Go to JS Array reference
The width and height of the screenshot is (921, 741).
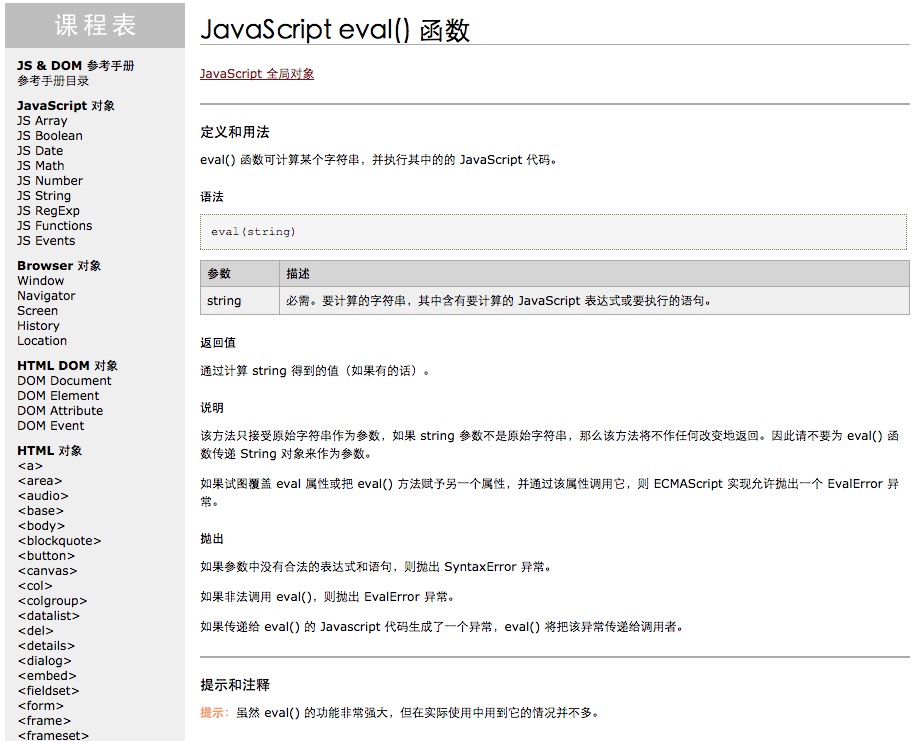click(x=42, y=120)
